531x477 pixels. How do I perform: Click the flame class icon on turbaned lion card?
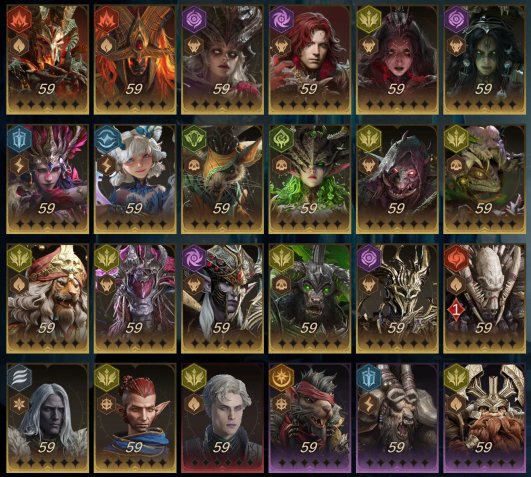tap(19, 285)
